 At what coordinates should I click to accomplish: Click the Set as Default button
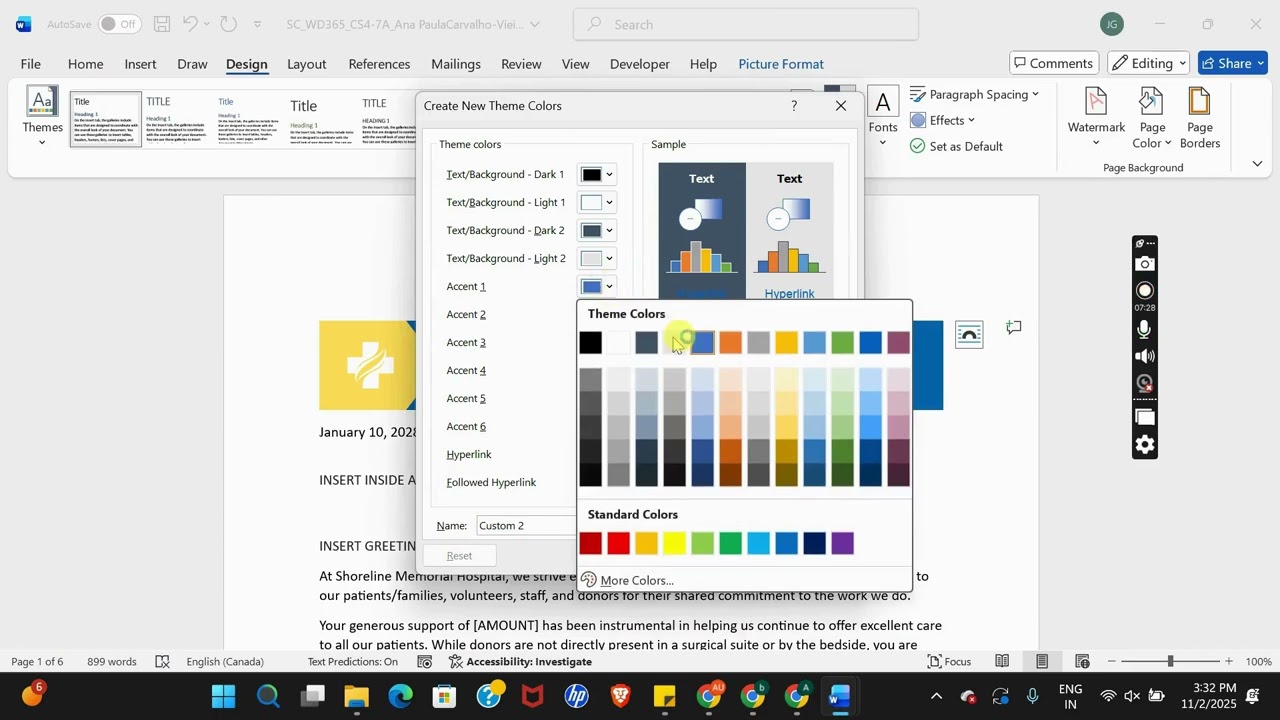(956, 146)
